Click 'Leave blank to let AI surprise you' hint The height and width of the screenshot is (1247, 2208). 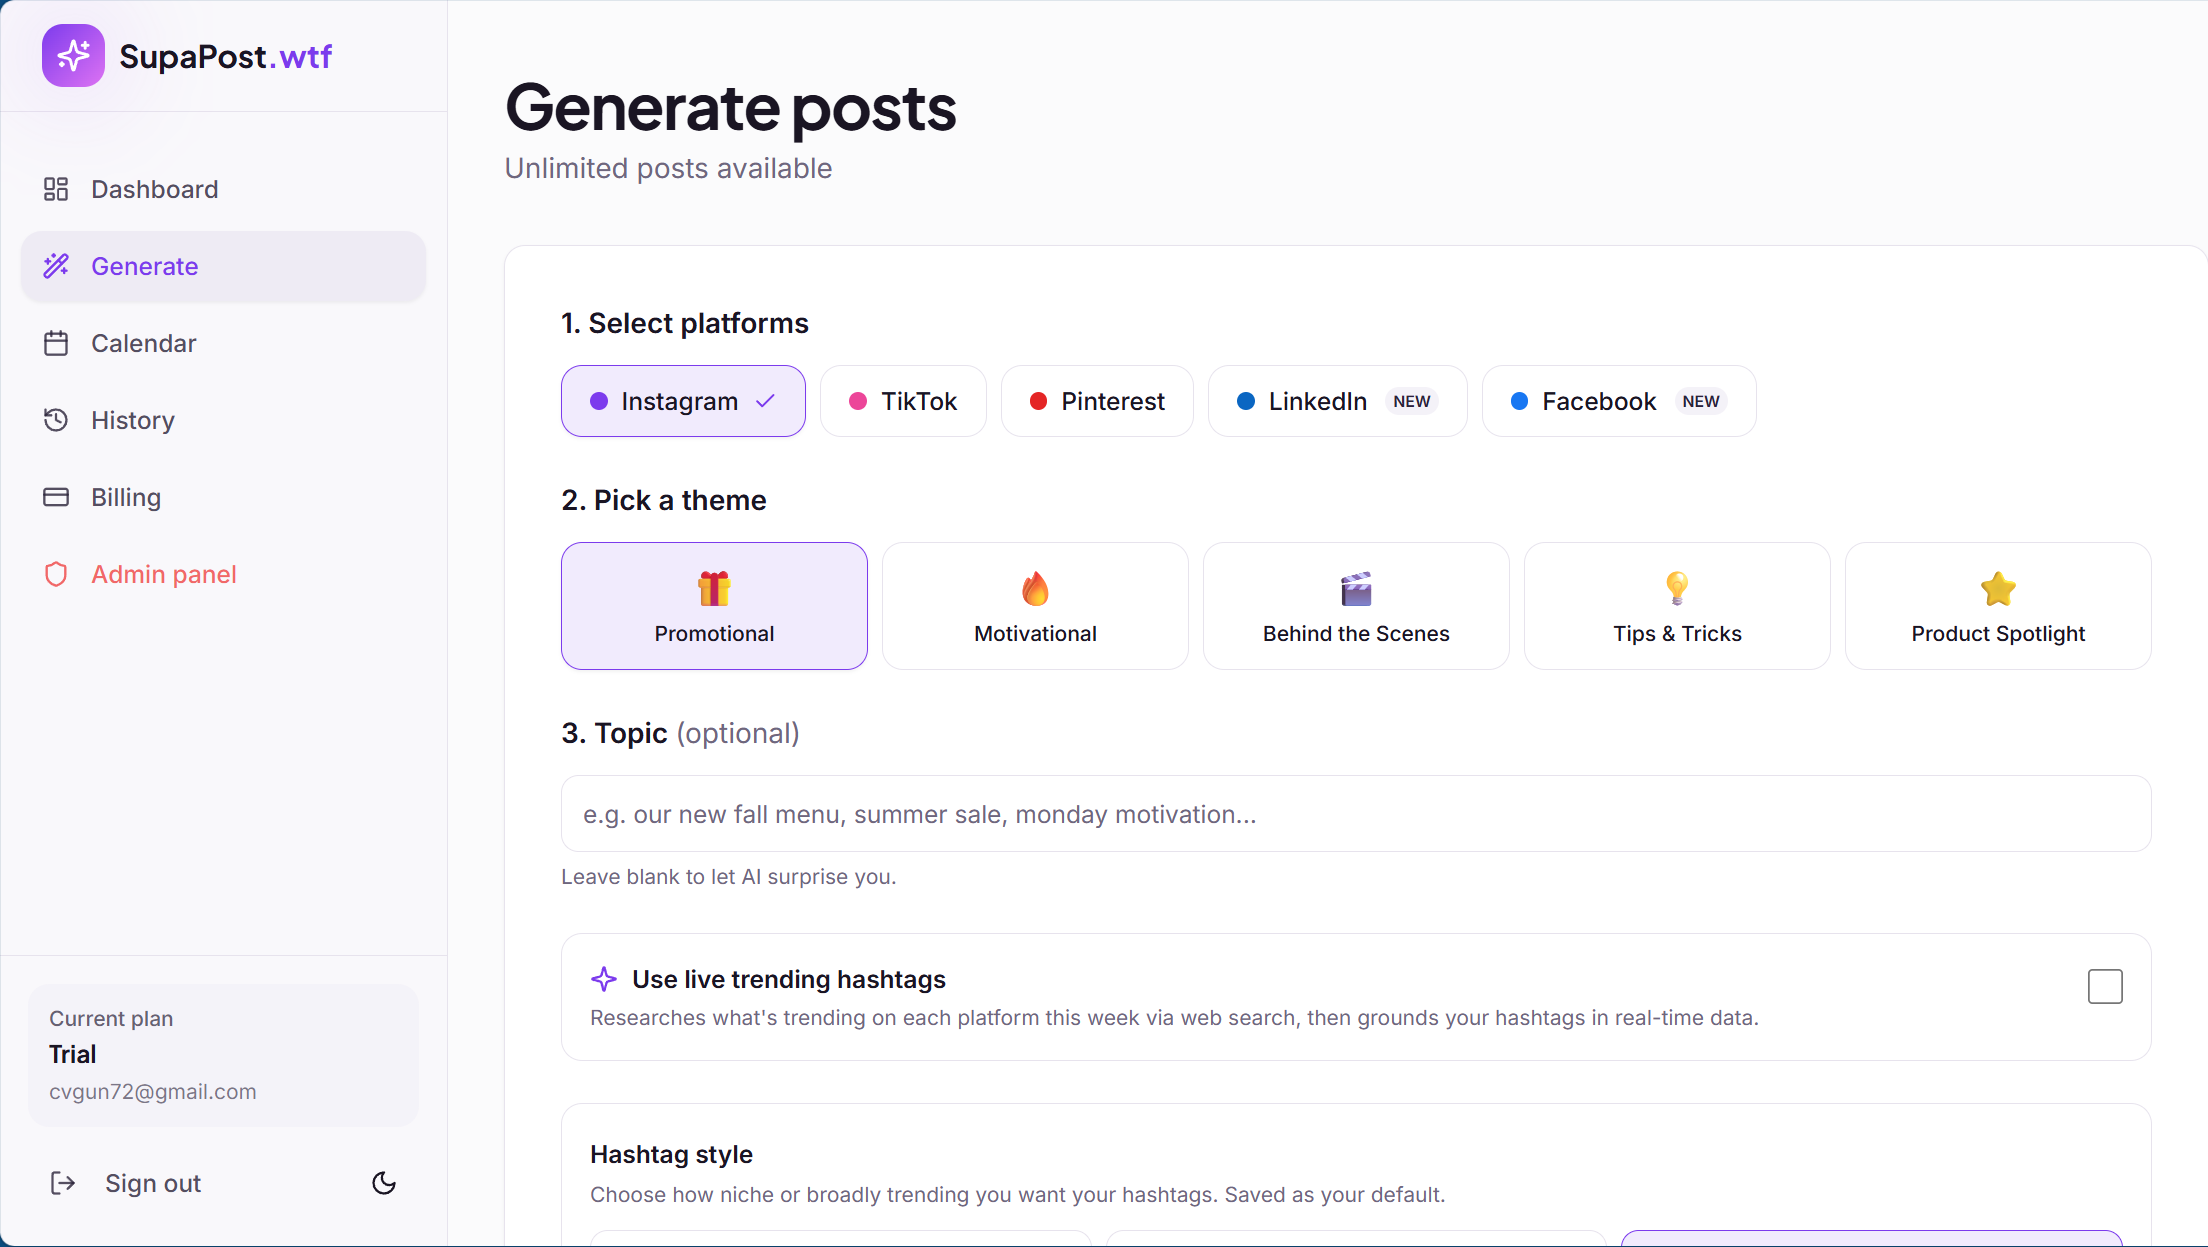click(x=728, y=877)
